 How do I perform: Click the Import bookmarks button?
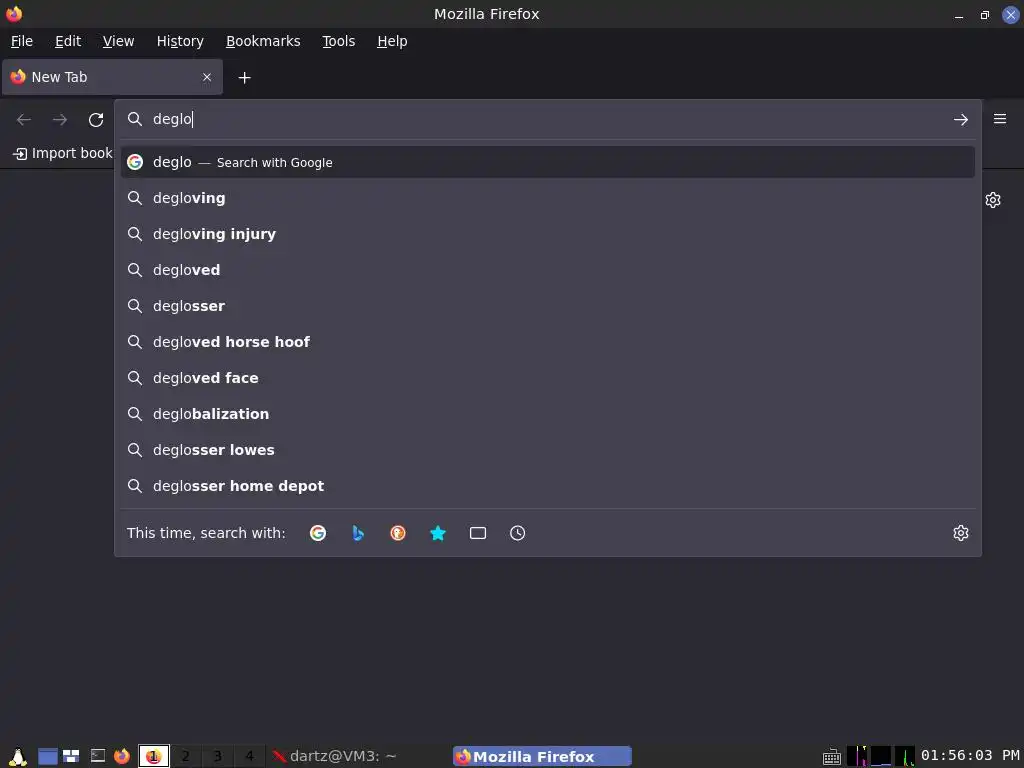click(63, 153)
